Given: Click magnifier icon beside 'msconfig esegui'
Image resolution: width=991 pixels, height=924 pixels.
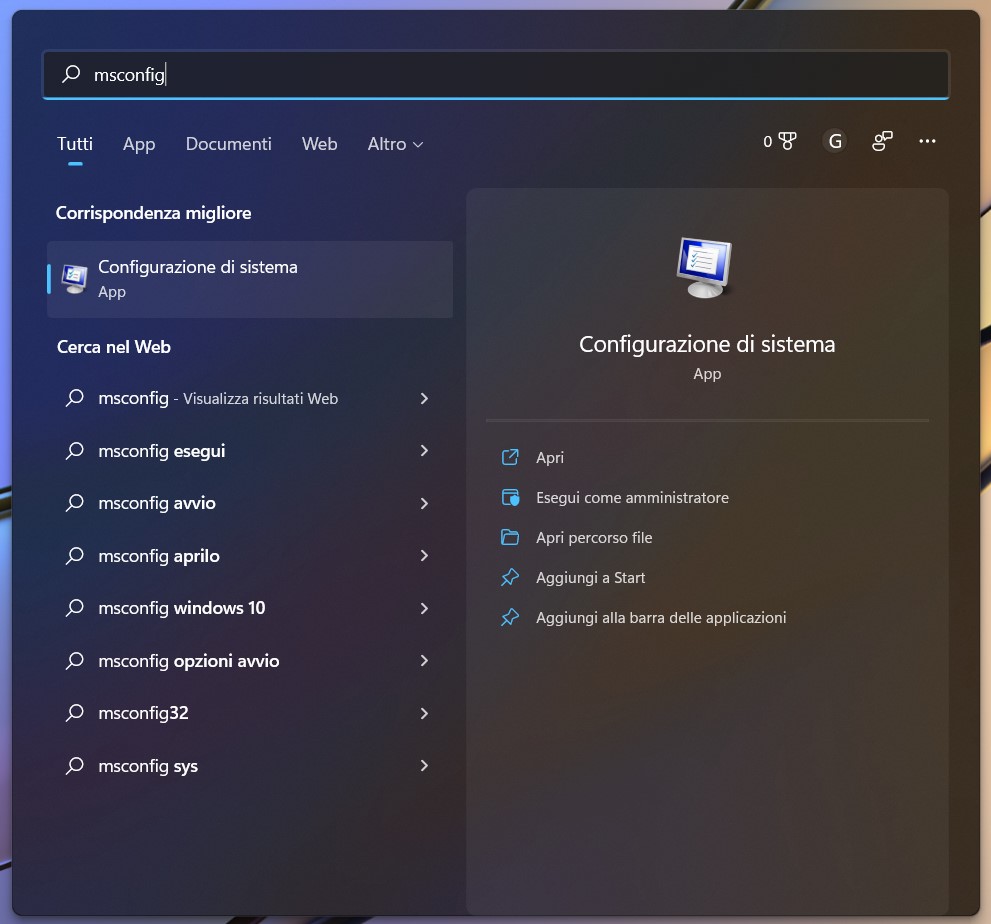Looking at the screenshot, I should [x=75, y=451].
